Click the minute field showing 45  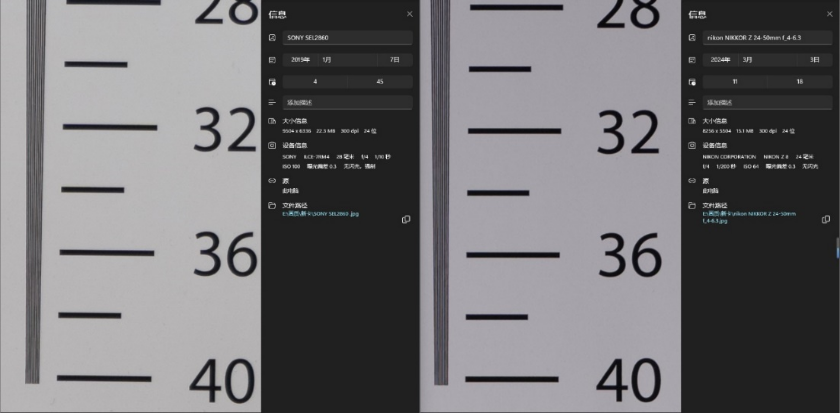(x=379, y=81)
